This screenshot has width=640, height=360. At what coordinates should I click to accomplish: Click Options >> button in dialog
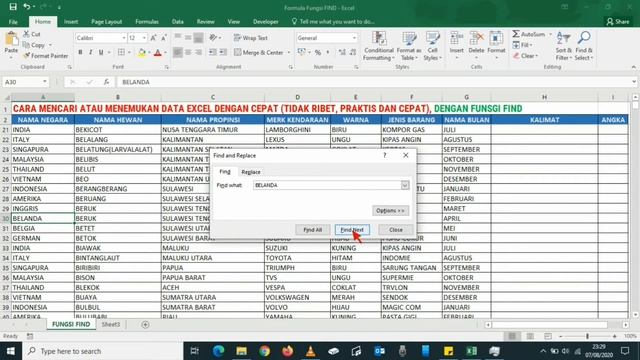click(390, 211)
